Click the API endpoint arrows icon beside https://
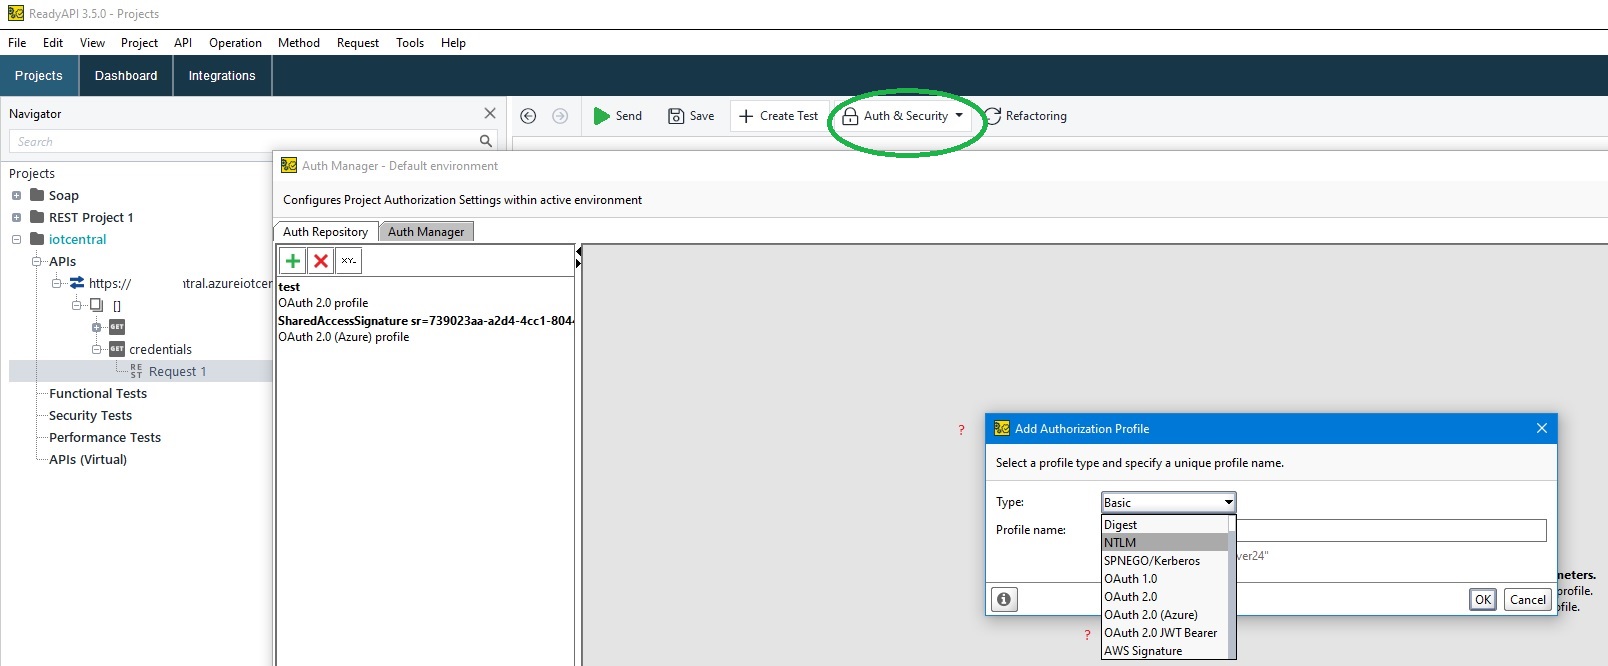The width and height of the screenshot is (1608, 666). [x=77, y=283]
